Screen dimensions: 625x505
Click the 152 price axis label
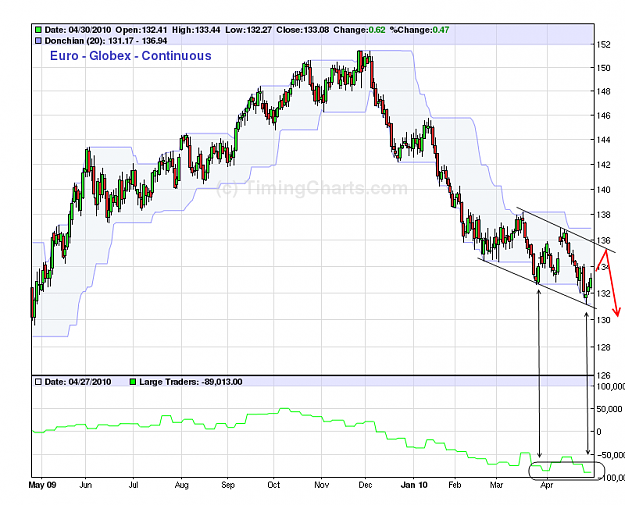(603, 45)
